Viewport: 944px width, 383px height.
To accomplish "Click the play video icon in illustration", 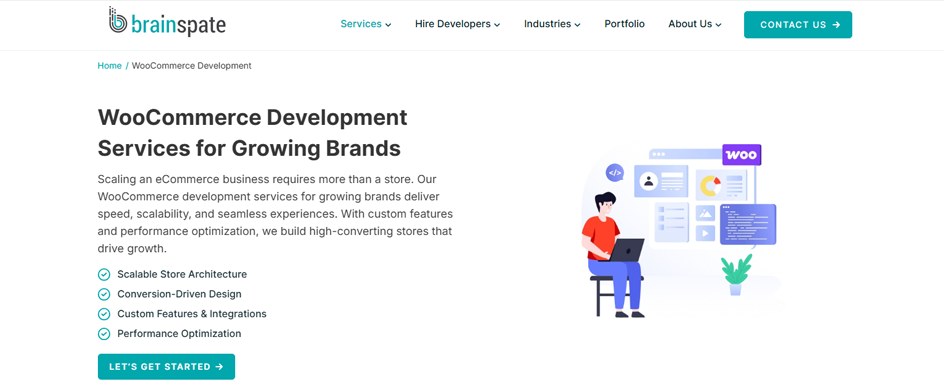I will pos(706,232).
